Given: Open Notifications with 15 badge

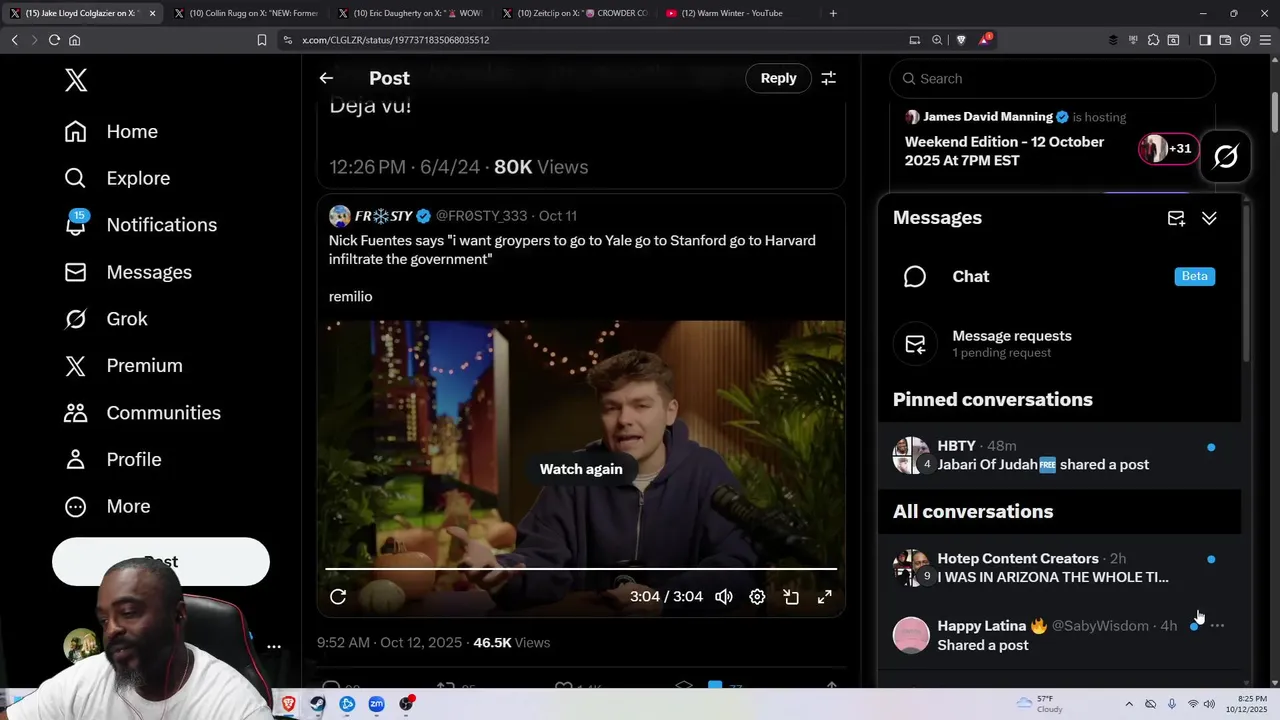Looking at the screenshot, I should 140,225.
